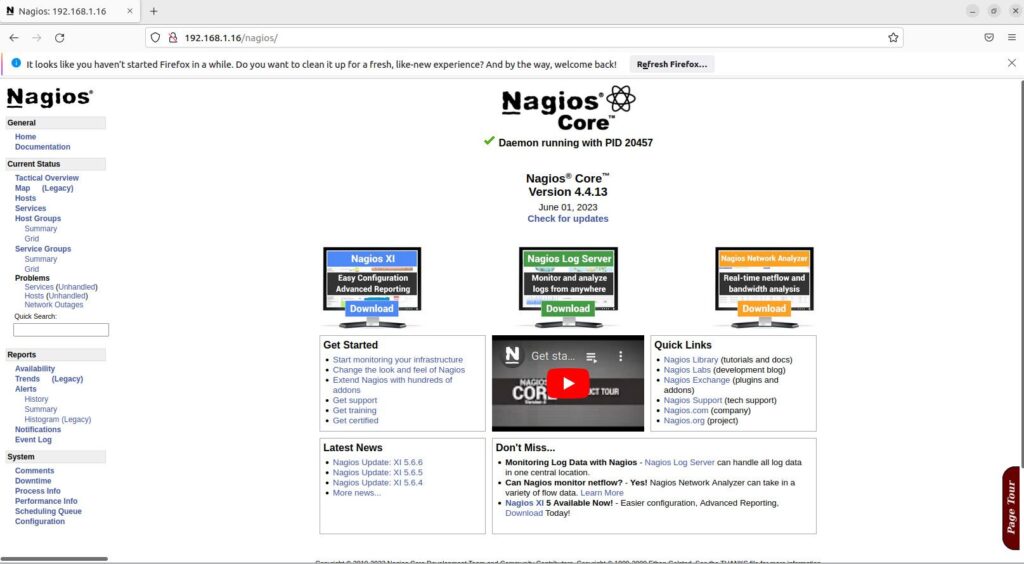
Task: Open a new browser tab
Action: (153, 11)
